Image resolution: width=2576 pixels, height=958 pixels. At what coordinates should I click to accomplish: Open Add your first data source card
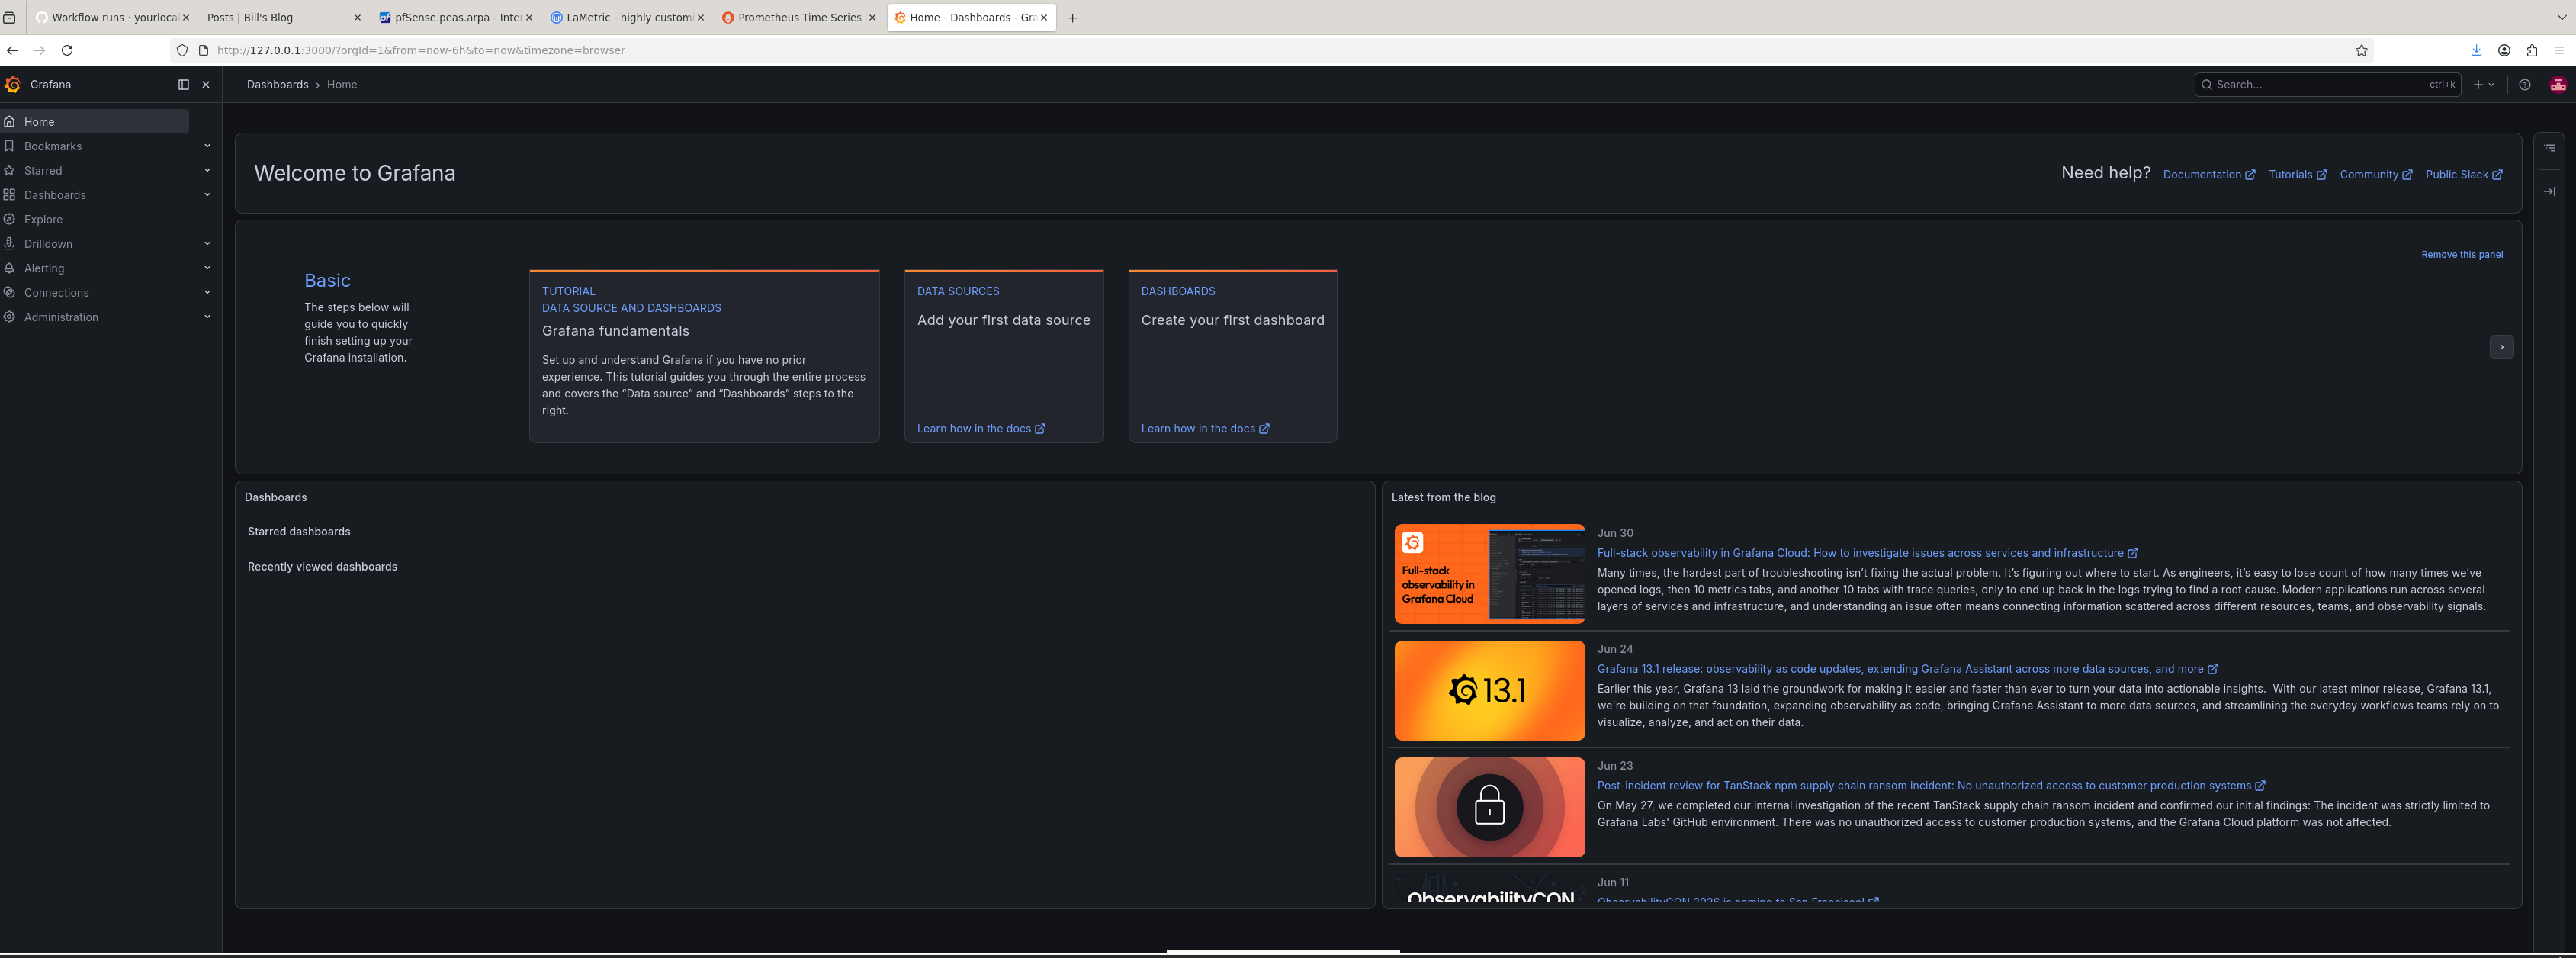(x=1003, y=340)
